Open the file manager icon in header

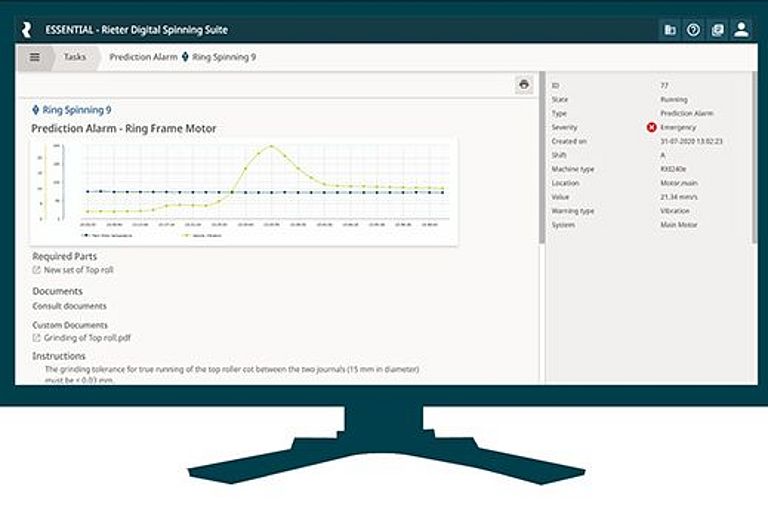pos(669,30)
